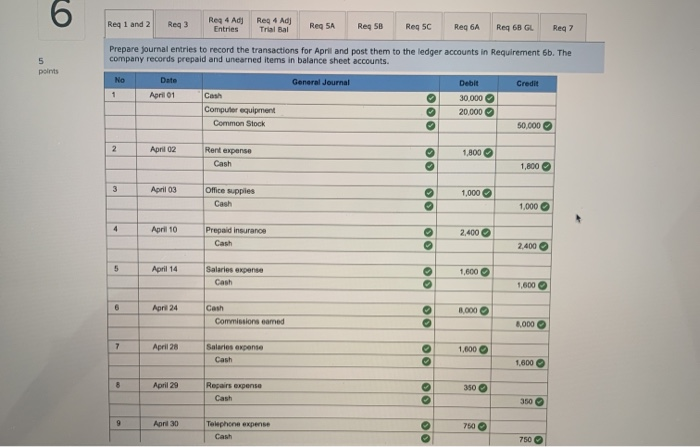Click the check icon beside Telephone expense
Image resolution: width=700 pixels, height=447 pixels.
click(x=426, y=426)
